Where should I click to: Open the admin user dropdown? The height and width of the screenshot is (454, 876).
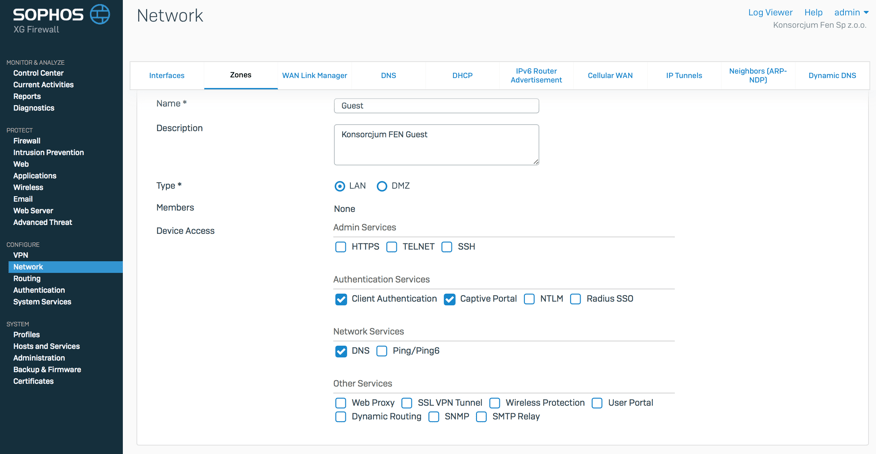click(x=851, y=13)
